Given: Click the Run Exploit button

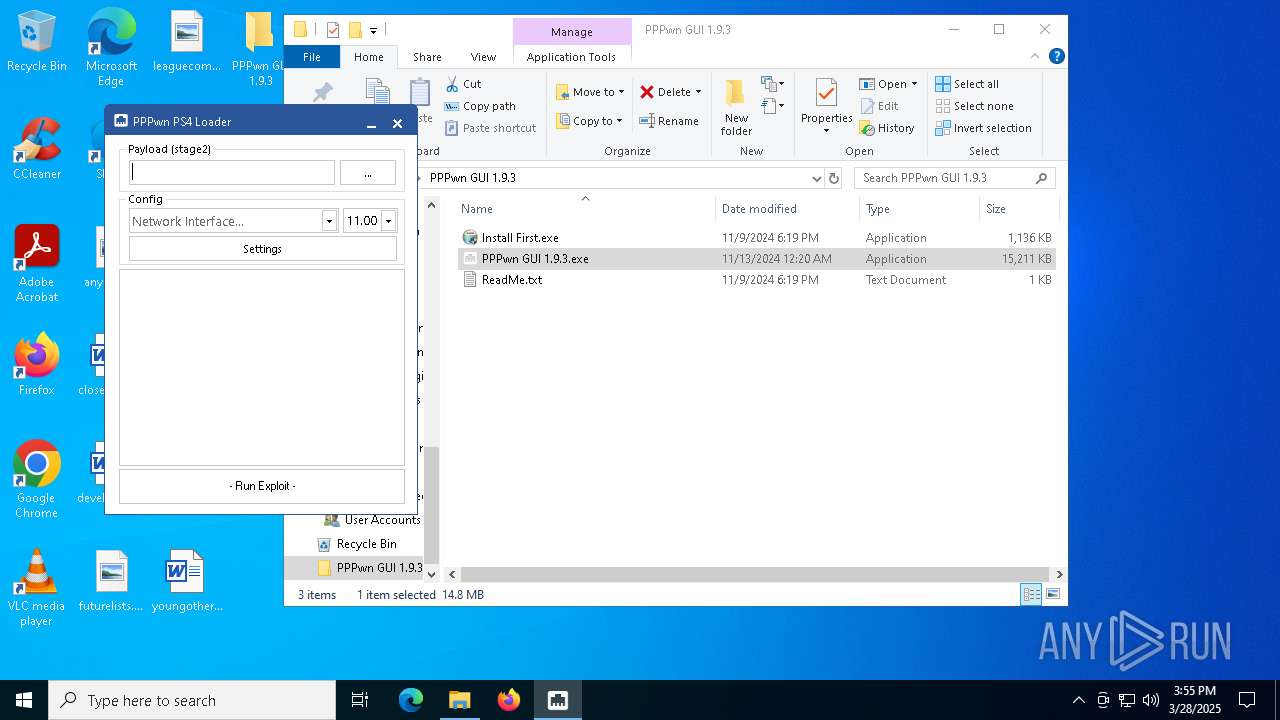Looking at the screenshot, I should [262, 486].
